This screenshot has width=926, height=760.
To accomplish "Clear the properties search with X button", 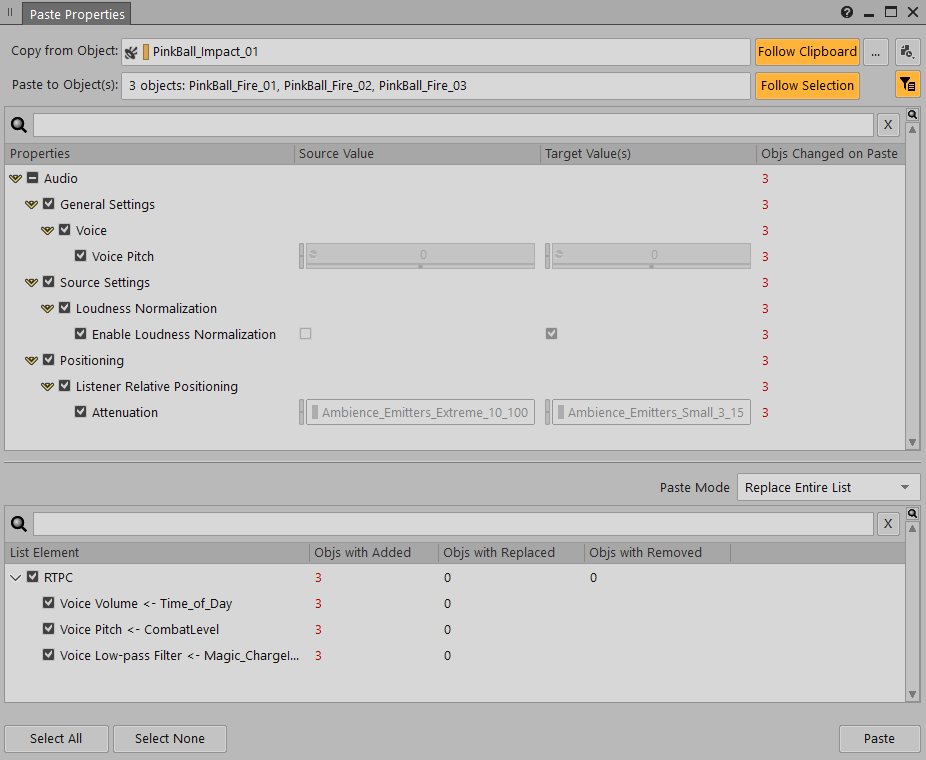I will point(887,125).
